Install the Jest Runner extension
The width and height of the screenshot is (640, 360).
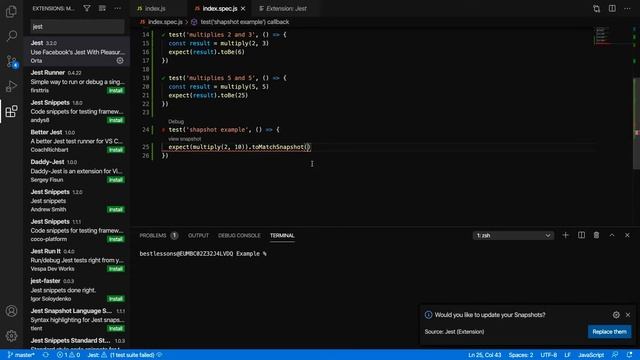point(116,90)
